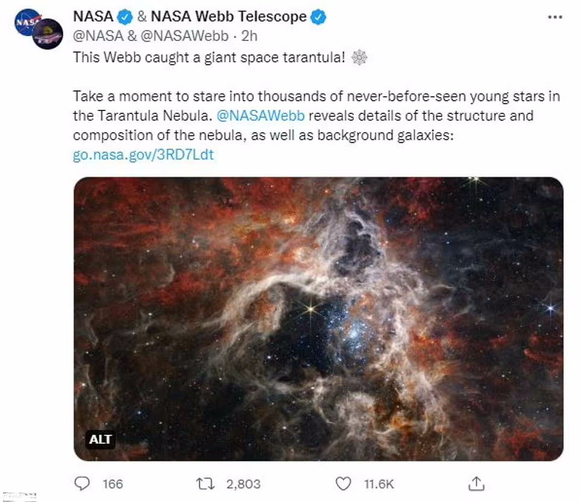
Task: Open the go.nasa.gov/3RD7Ldt link
Action: point(143,155)
